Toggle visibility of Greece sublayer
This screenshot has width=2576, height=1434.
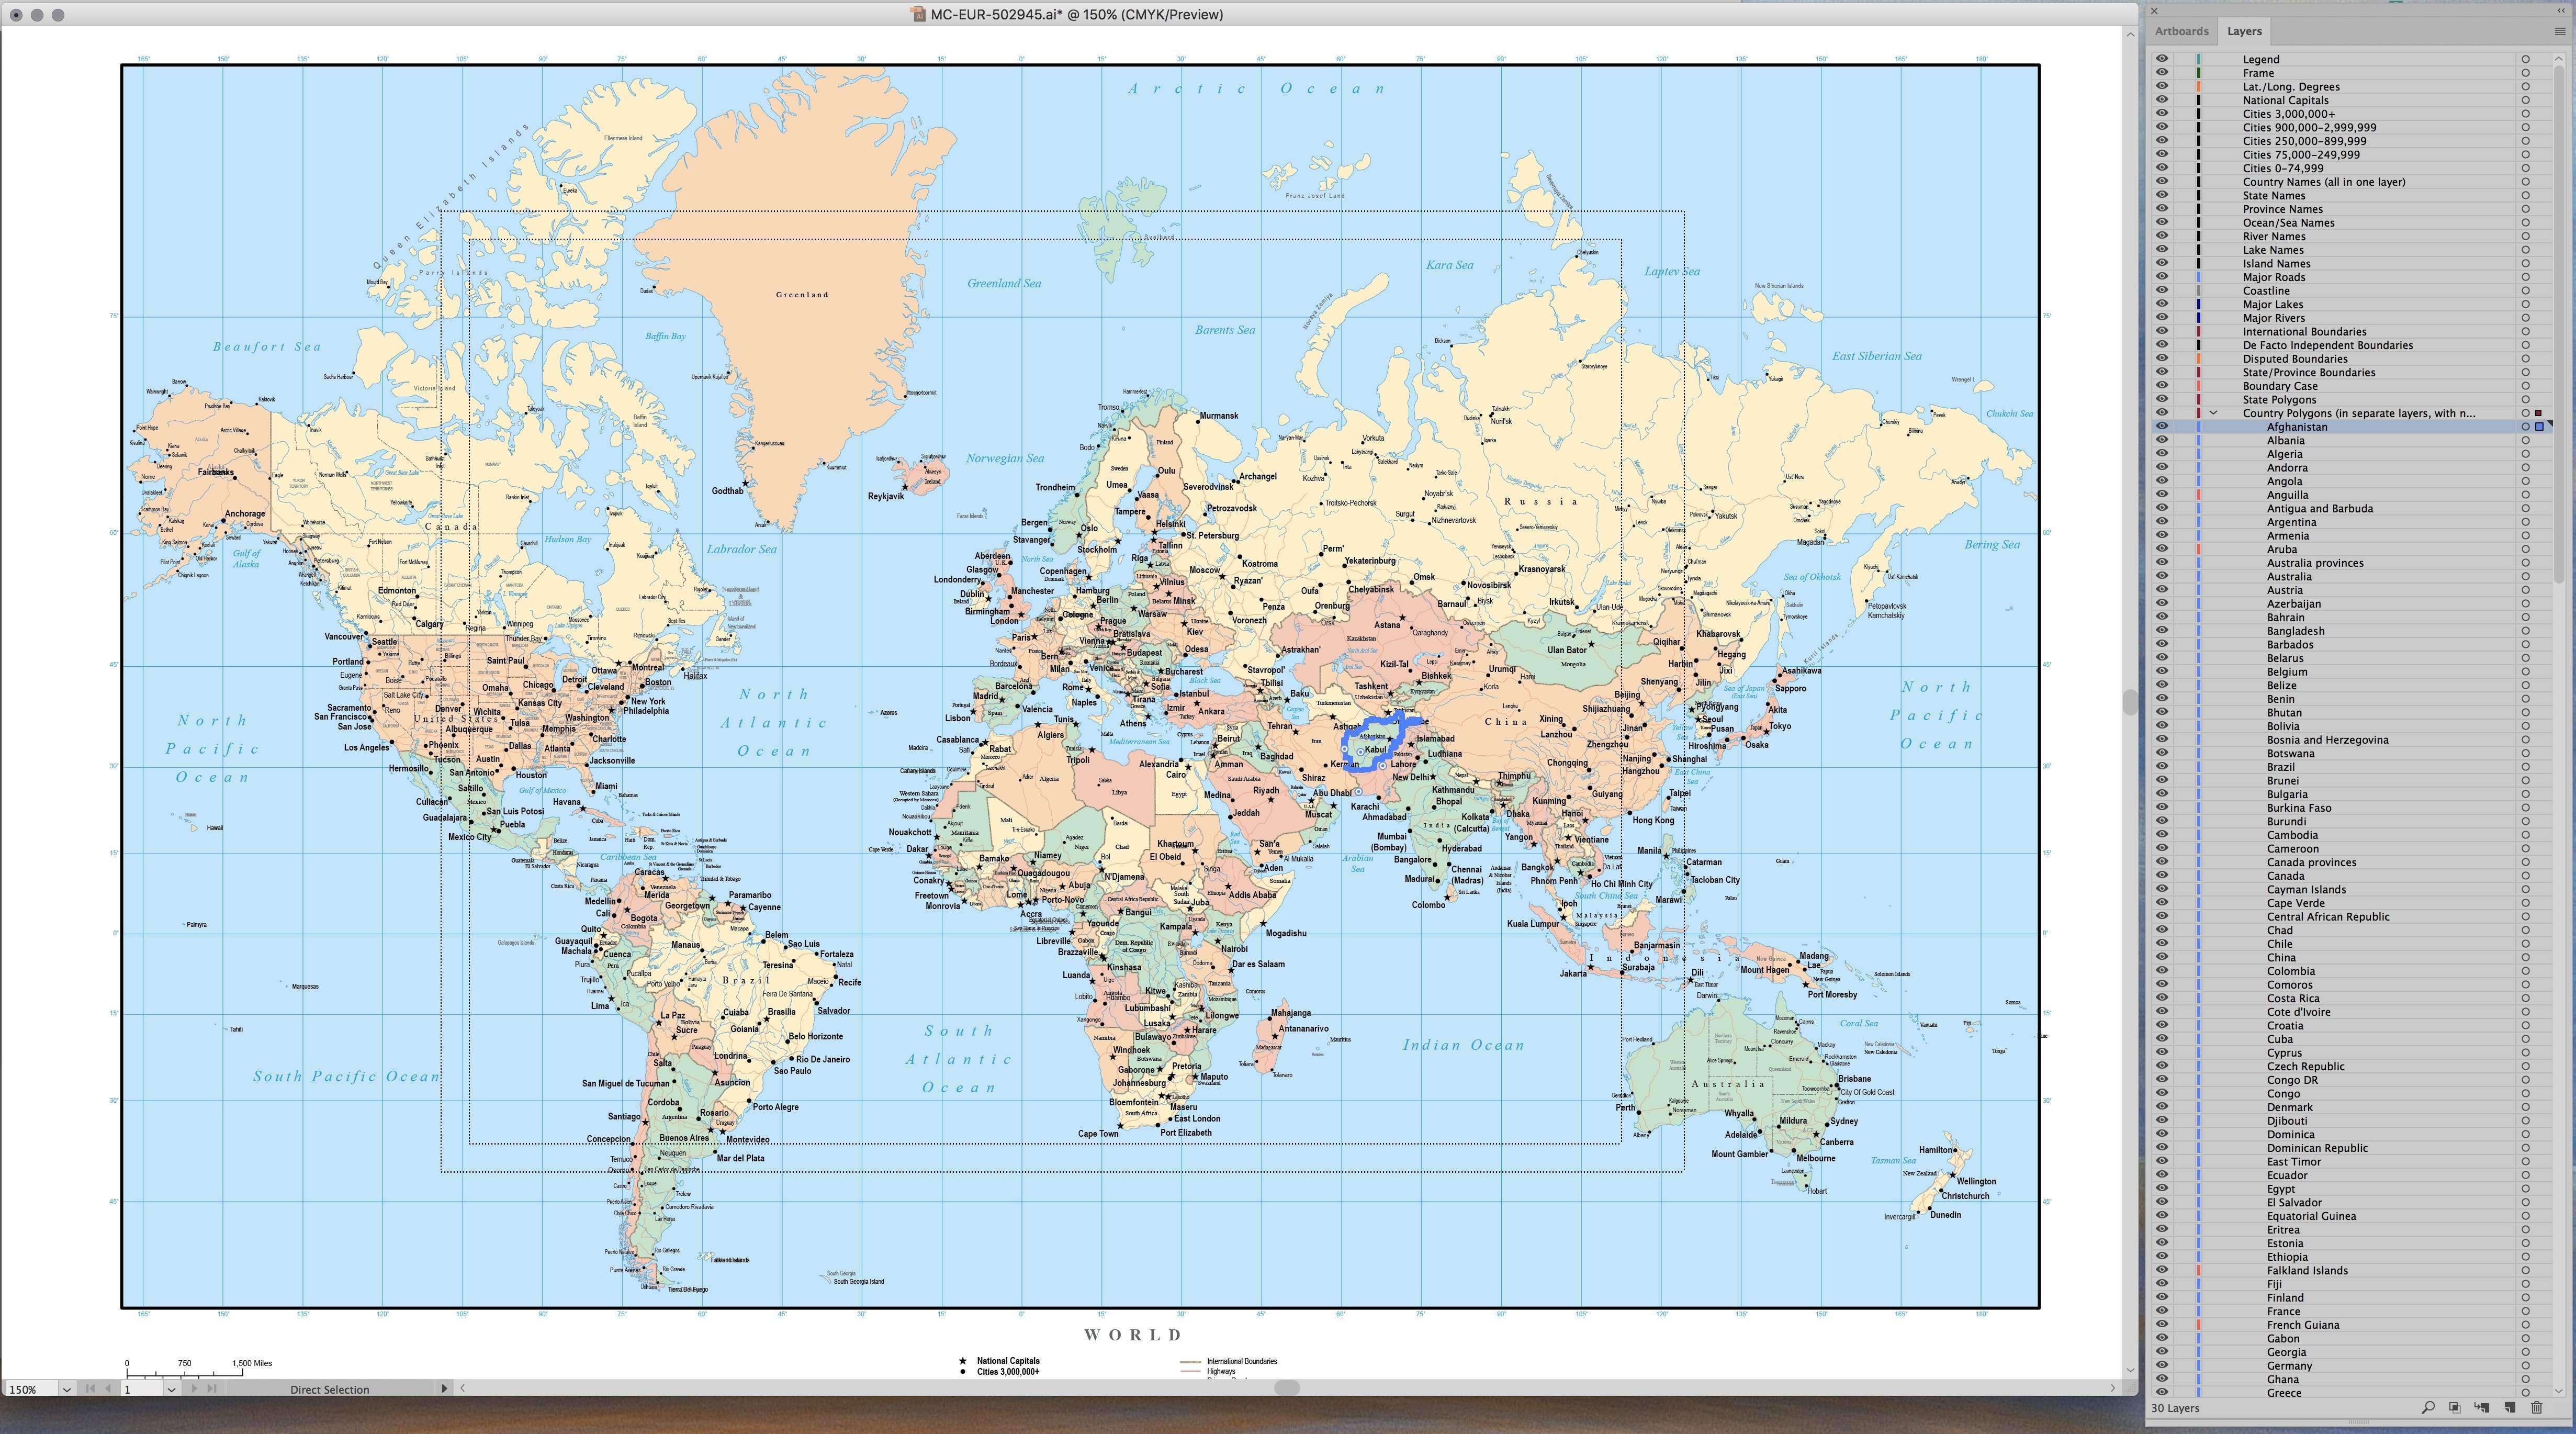2162,1393
